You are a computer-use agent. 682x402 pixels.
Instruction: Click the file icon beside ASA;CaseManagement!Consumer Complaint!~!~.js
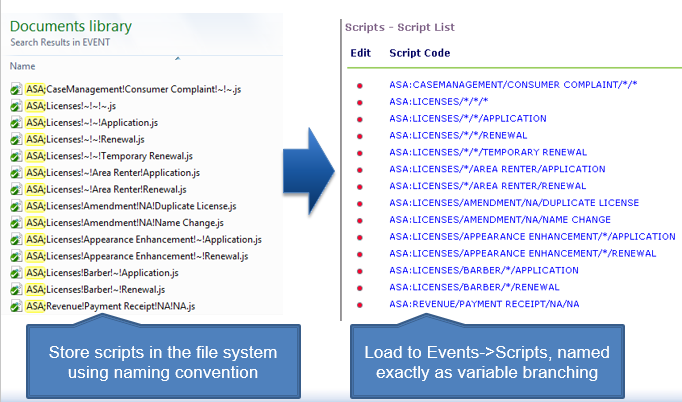pyautogui.click(x=16, y=90)
